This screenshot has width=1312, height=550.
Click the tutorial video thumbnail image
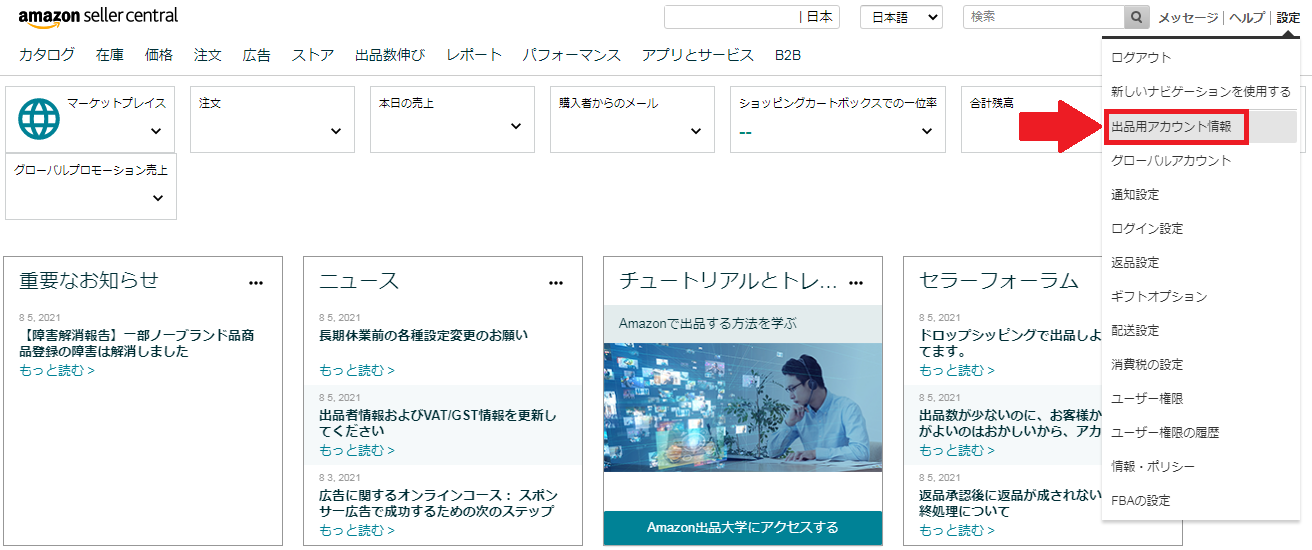743,407
